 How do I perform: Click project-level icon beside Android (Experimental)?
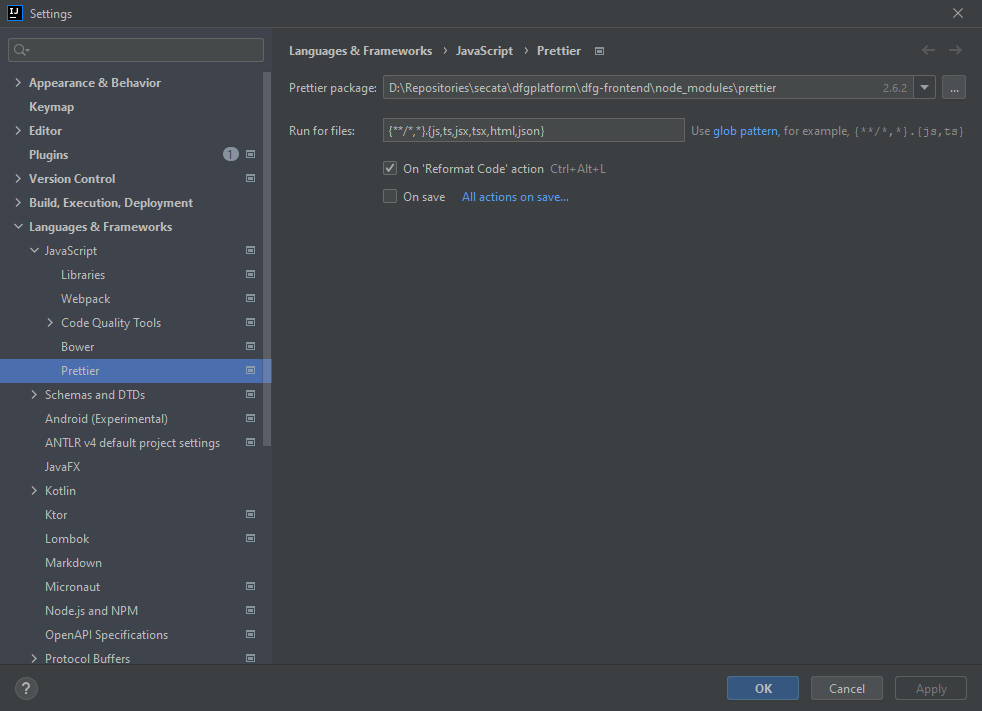[x=251, y=418]
